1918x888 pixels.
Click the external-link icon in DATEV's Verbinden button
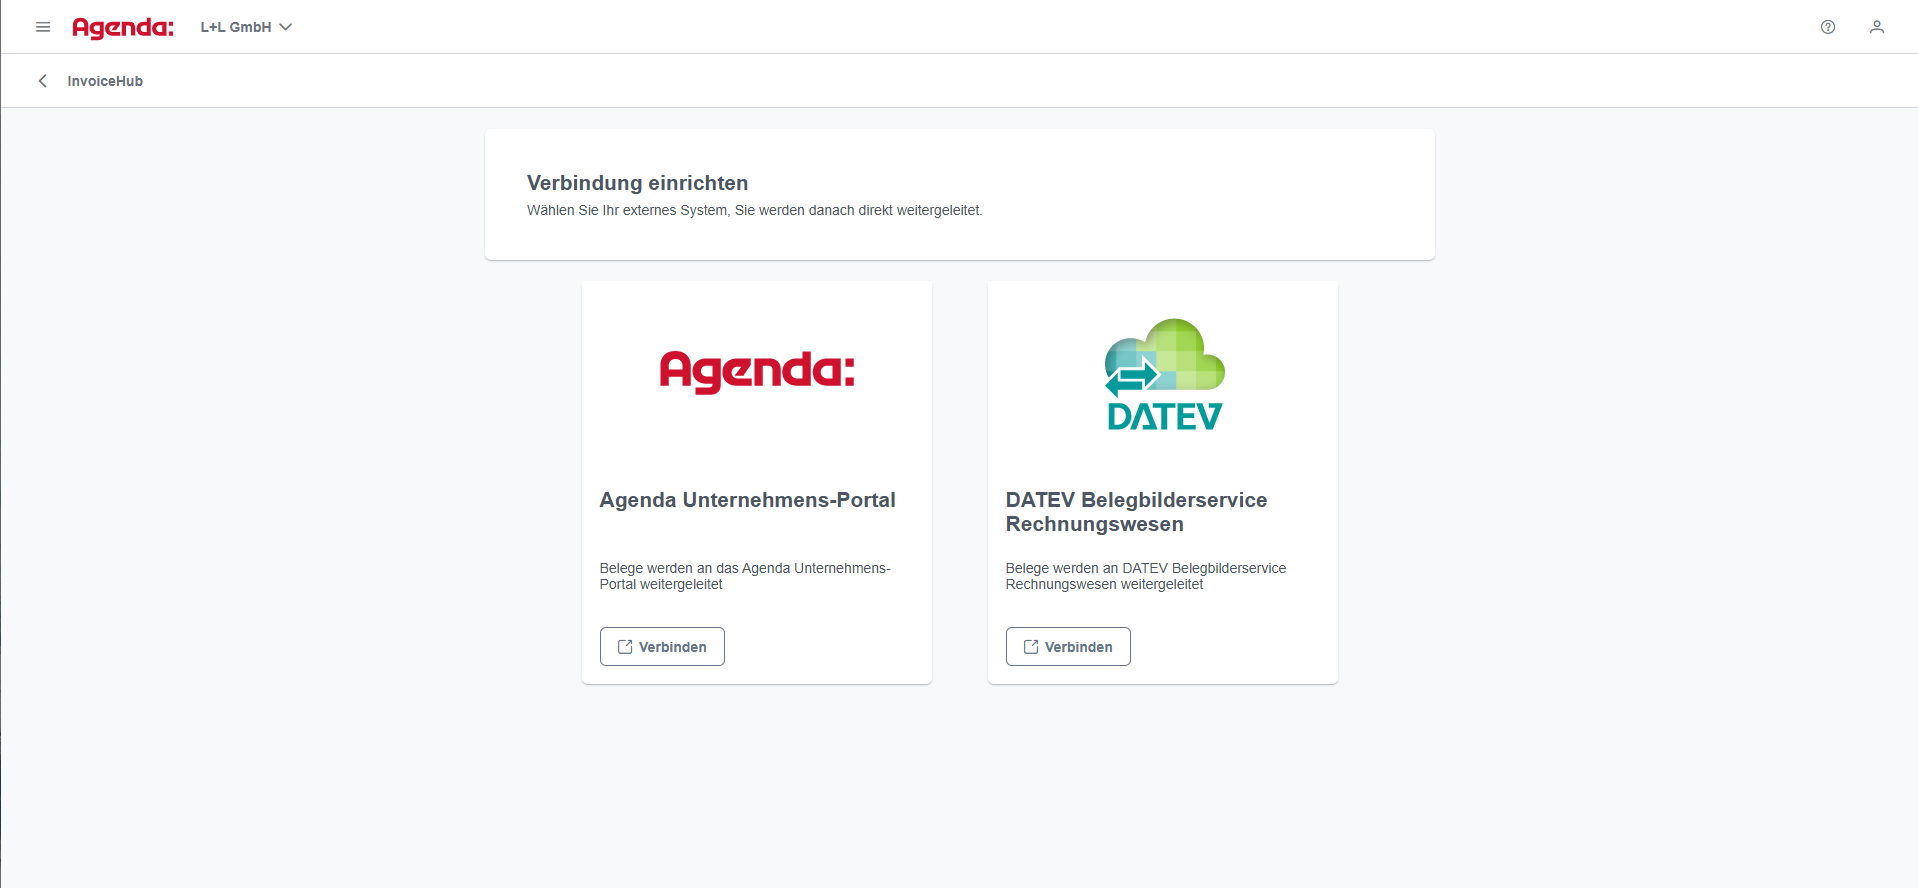pos(1031,647)
